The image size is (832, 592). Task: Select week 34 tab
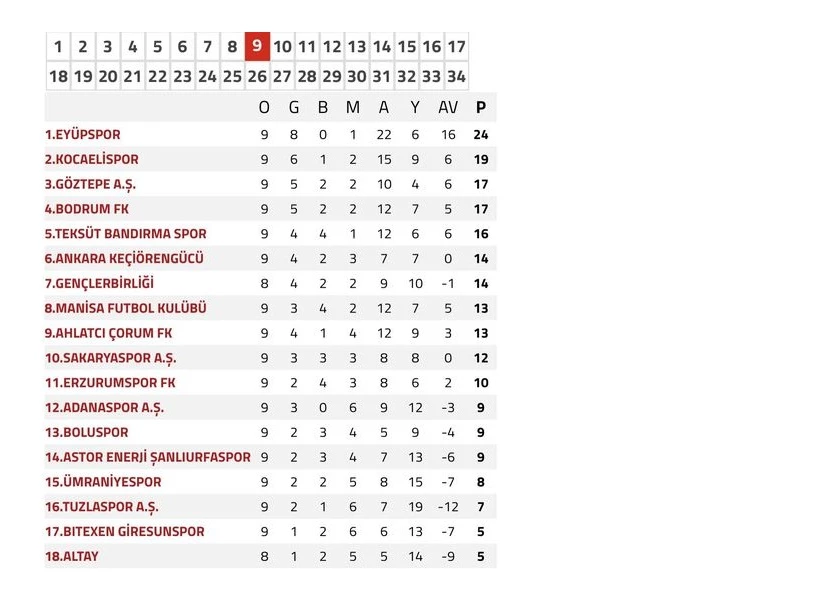(456, 76)
